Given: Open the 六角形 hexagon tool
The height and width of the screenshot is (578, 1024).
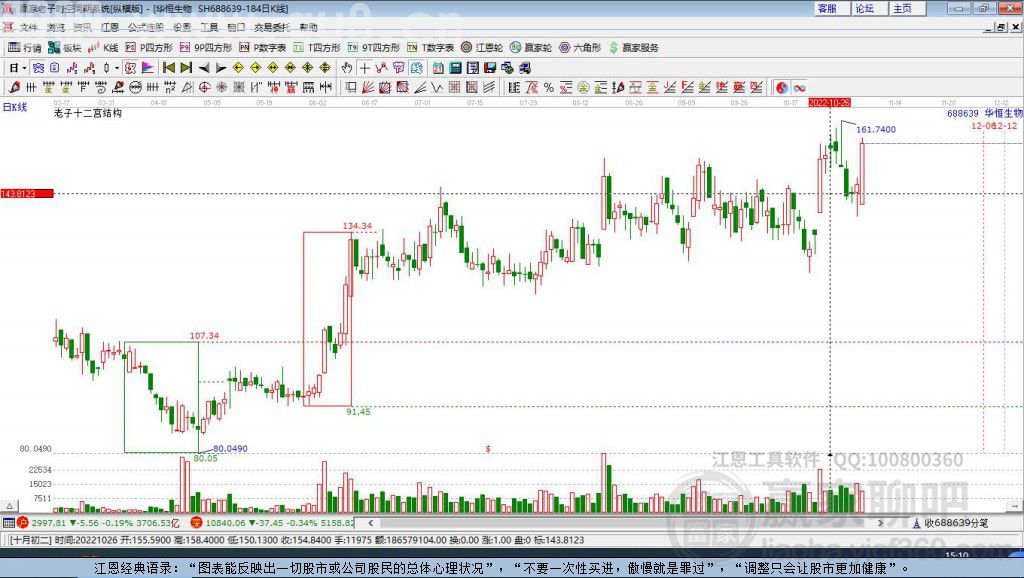Looking at the screenshot, I should click(580, 48).
